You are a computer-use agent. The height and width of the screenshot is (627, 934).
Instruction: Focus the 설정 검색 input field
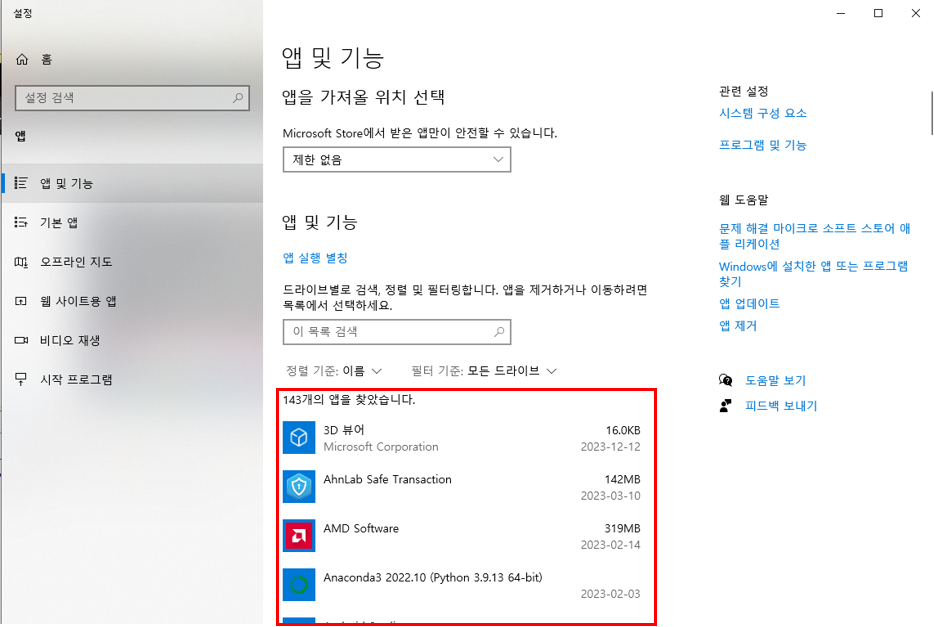(132, 98)
